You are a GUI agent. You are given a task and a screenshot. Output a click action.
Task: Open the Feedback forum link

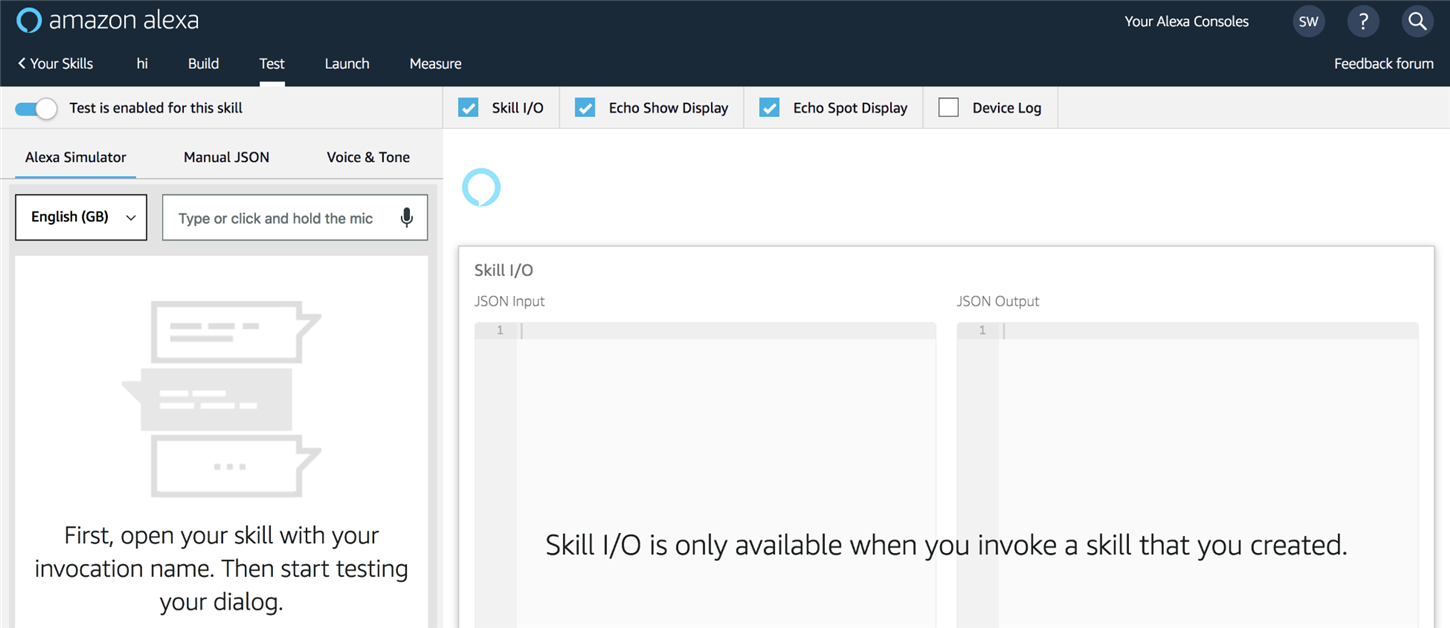(x=1383, y=63)
